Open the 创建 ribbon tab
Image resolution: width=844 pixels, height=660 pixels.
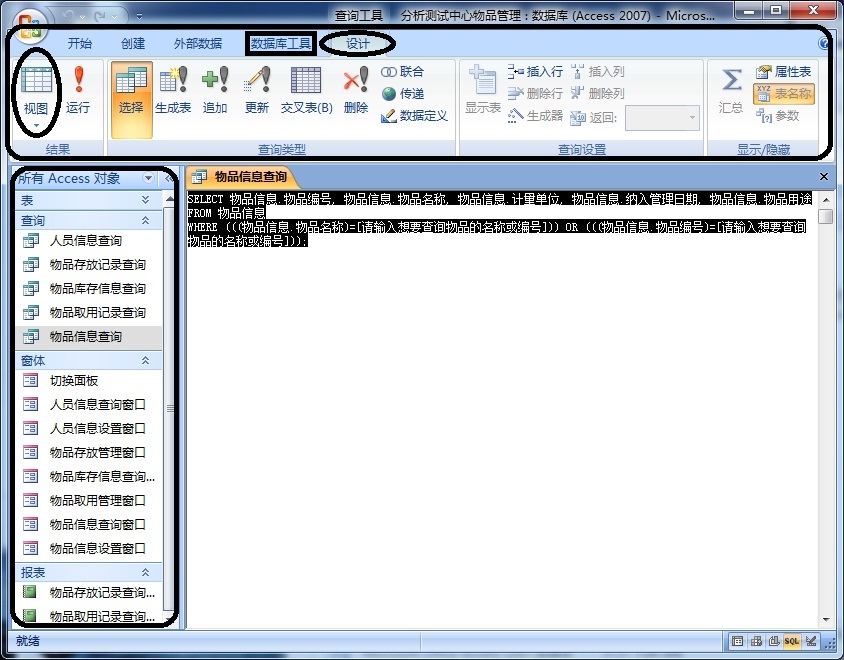(x=133, y=44)
